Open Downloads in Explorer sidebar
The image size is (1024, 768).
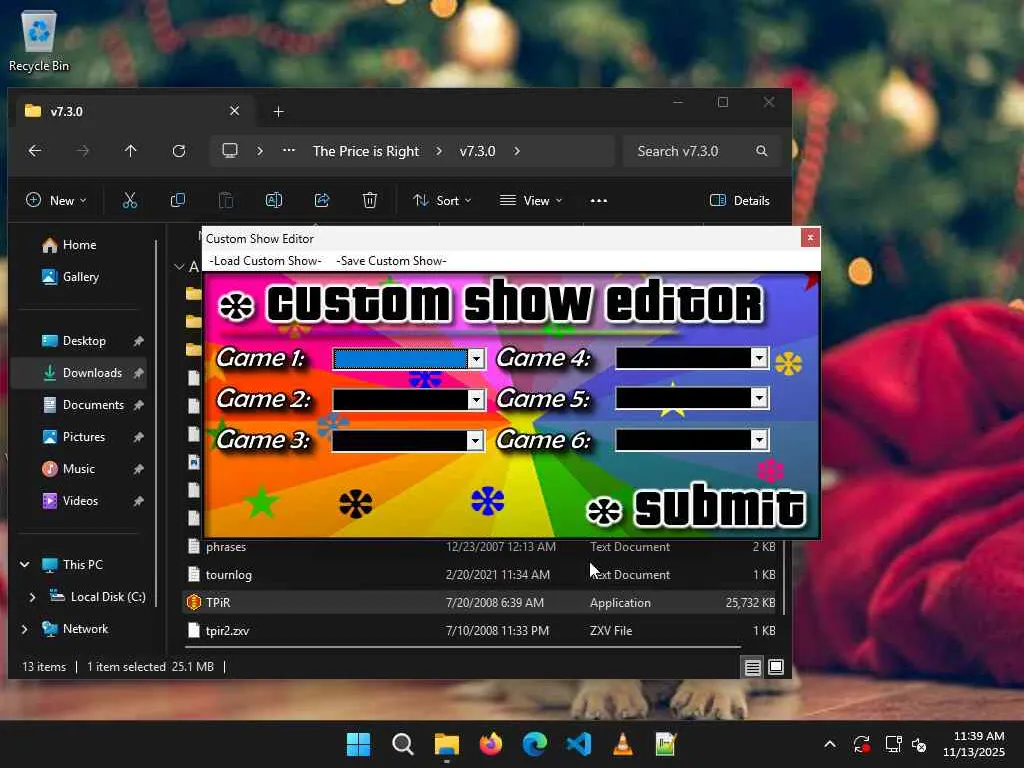pos(78,373)
